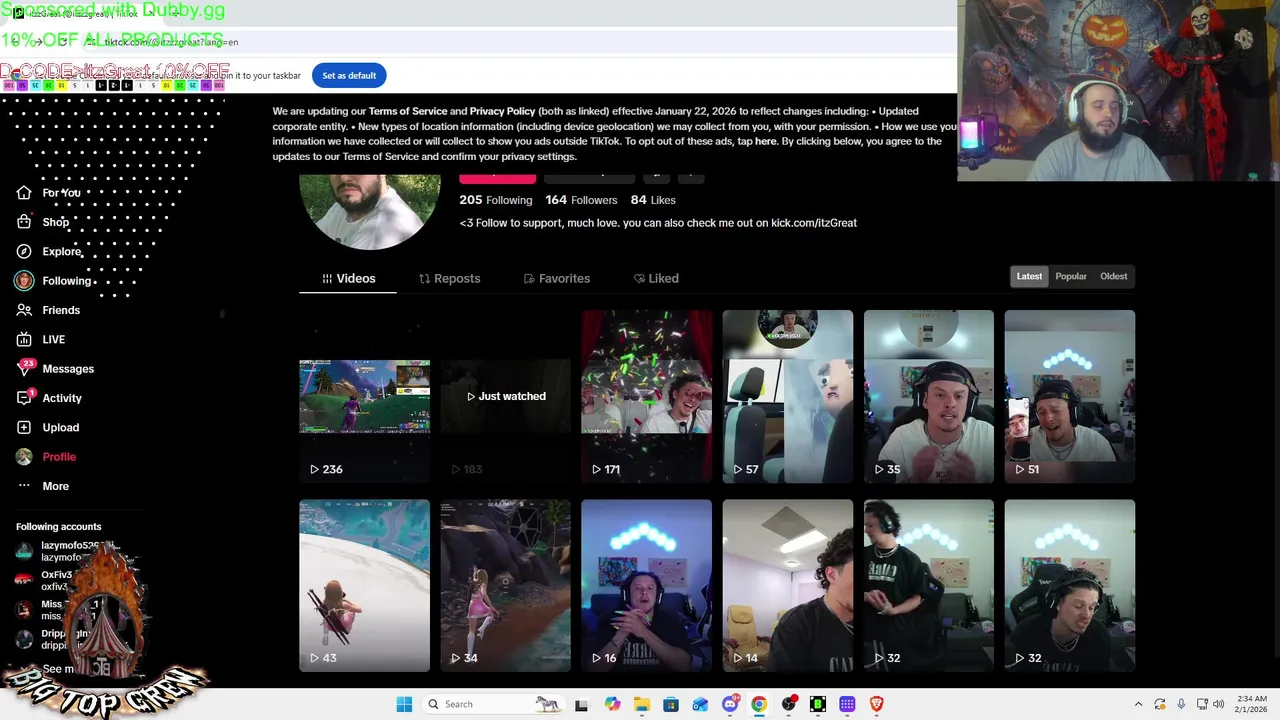Open the Just watched video

tap(505, 396)
